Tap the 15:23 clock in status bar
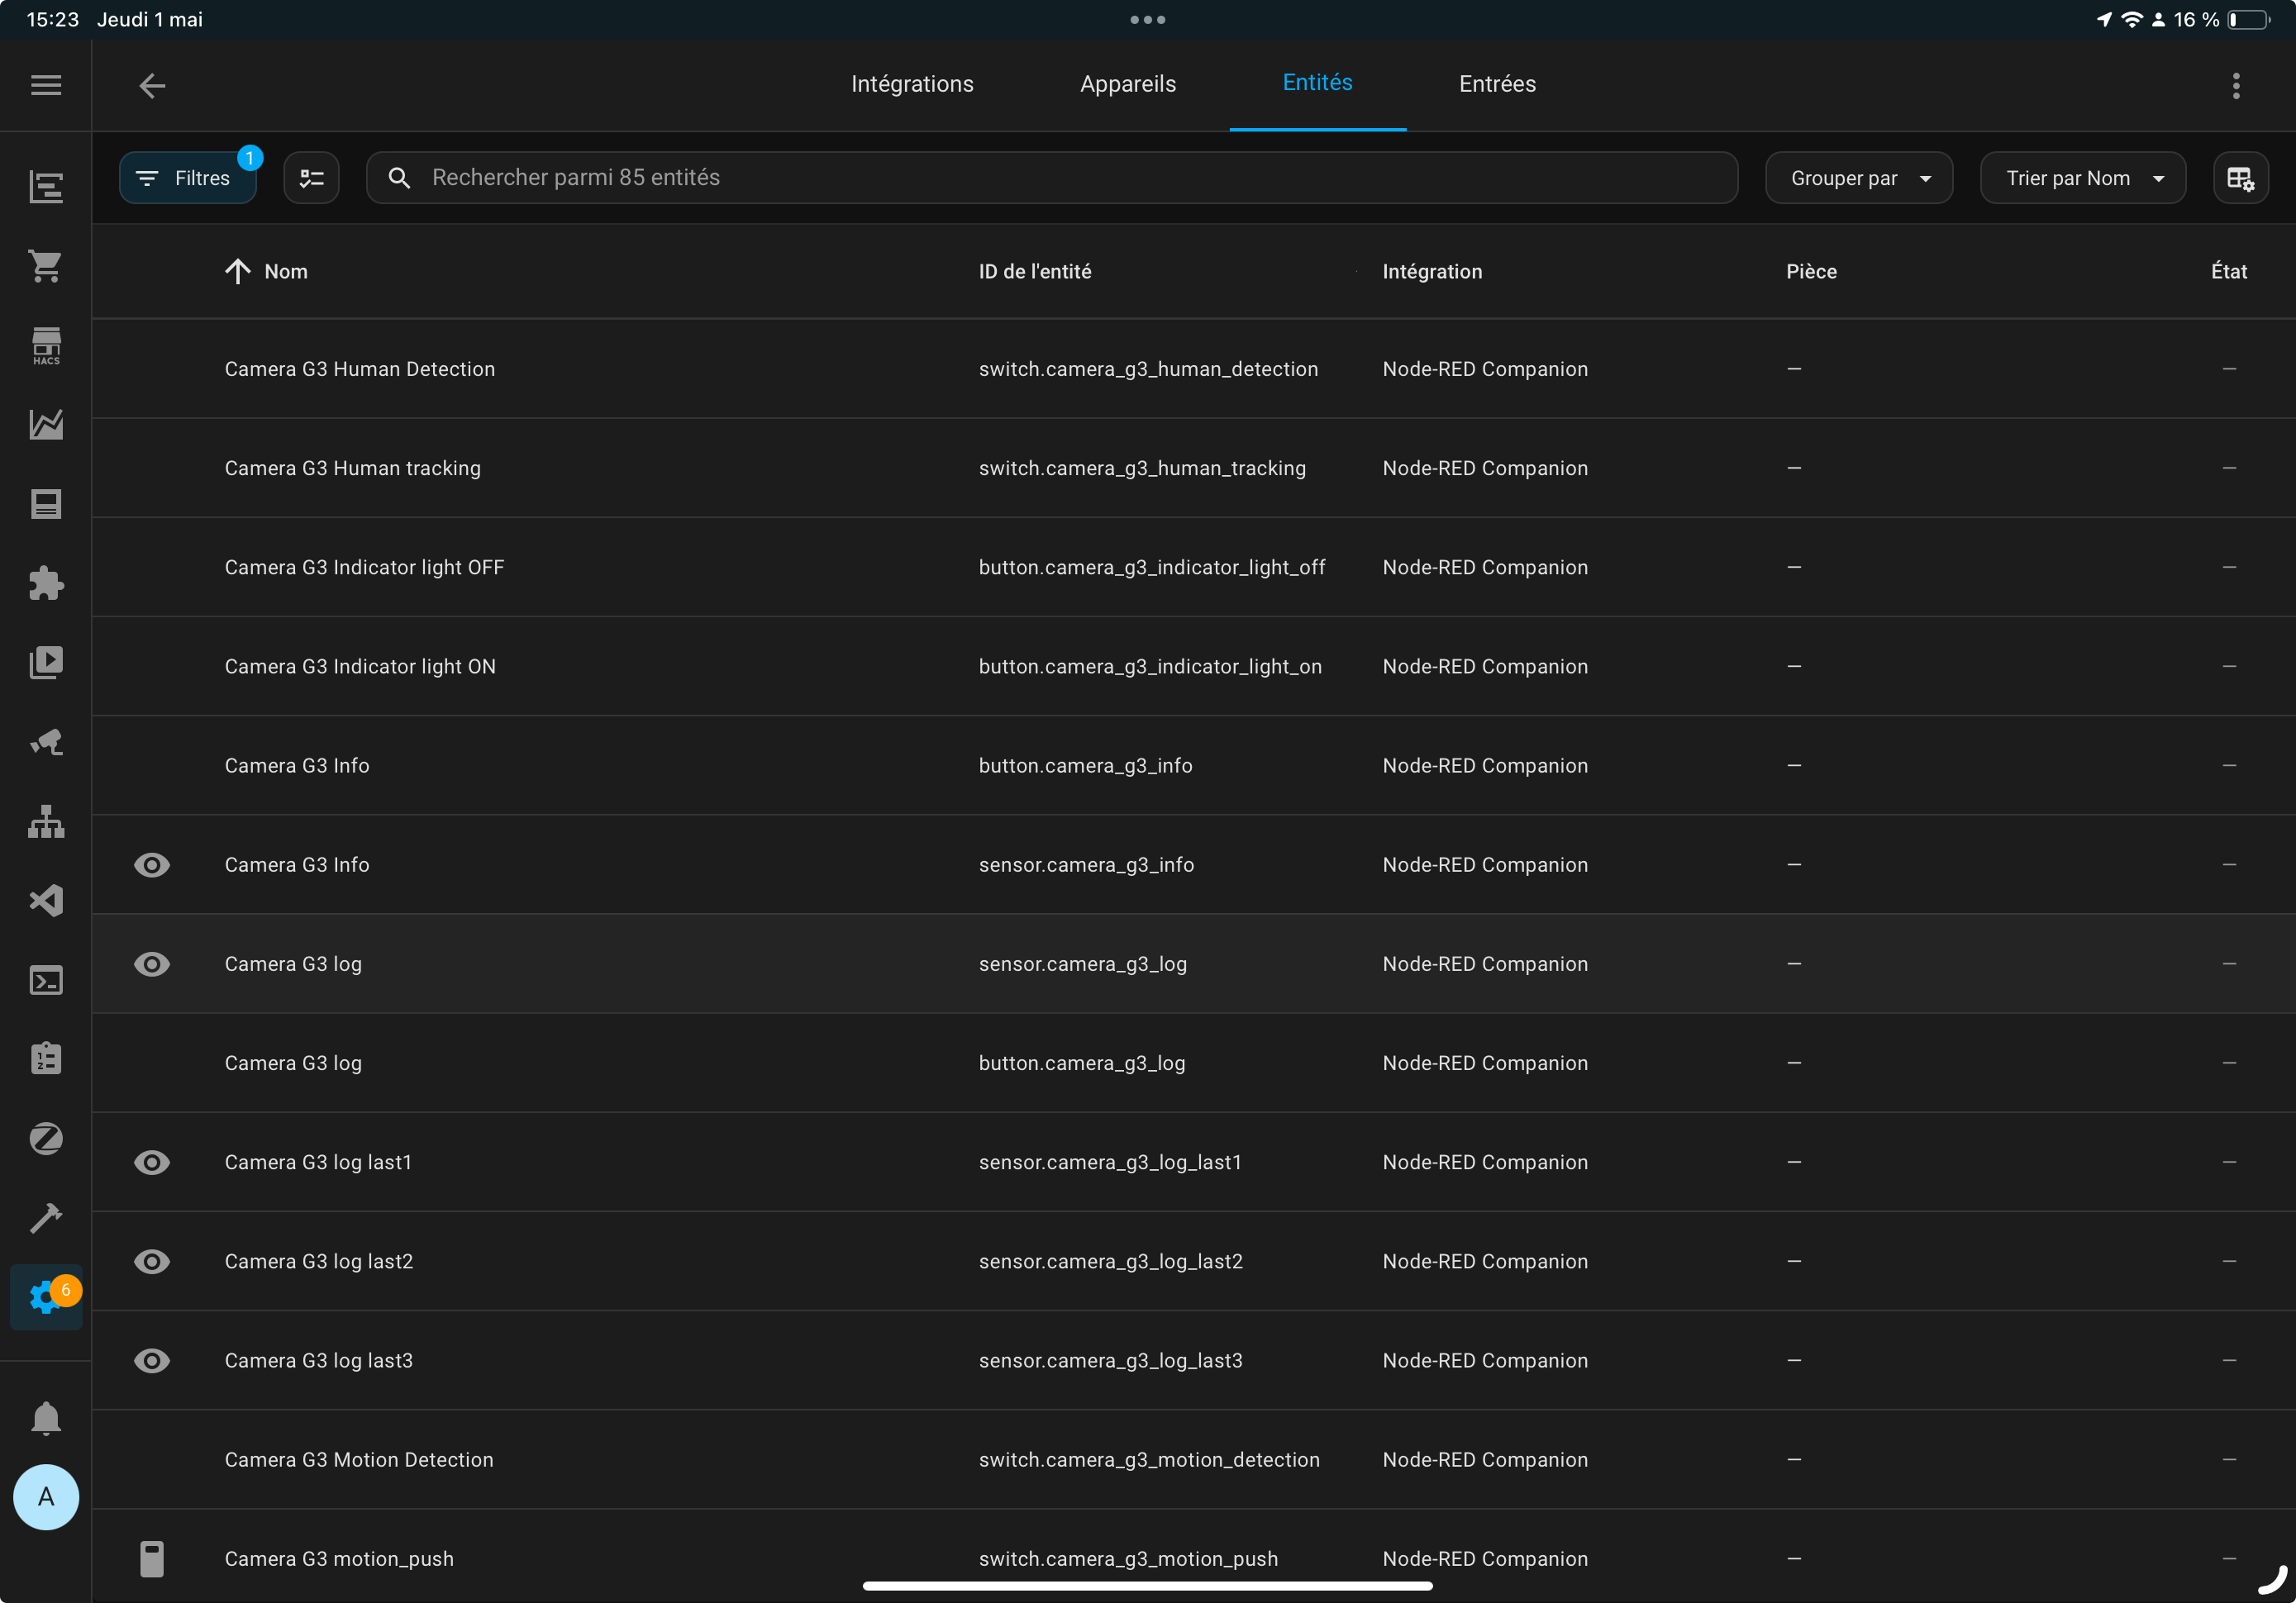This screenshot has width=2296, height=1603. [x=52, y=20]
